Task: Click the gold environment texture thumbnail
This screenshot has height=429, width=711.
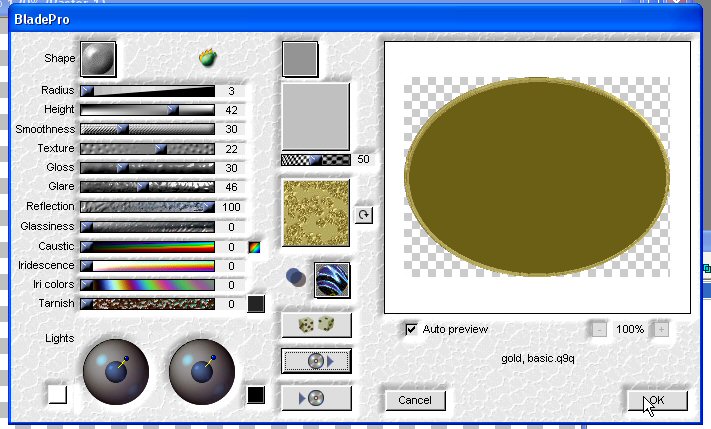Action: click(316, 213)
